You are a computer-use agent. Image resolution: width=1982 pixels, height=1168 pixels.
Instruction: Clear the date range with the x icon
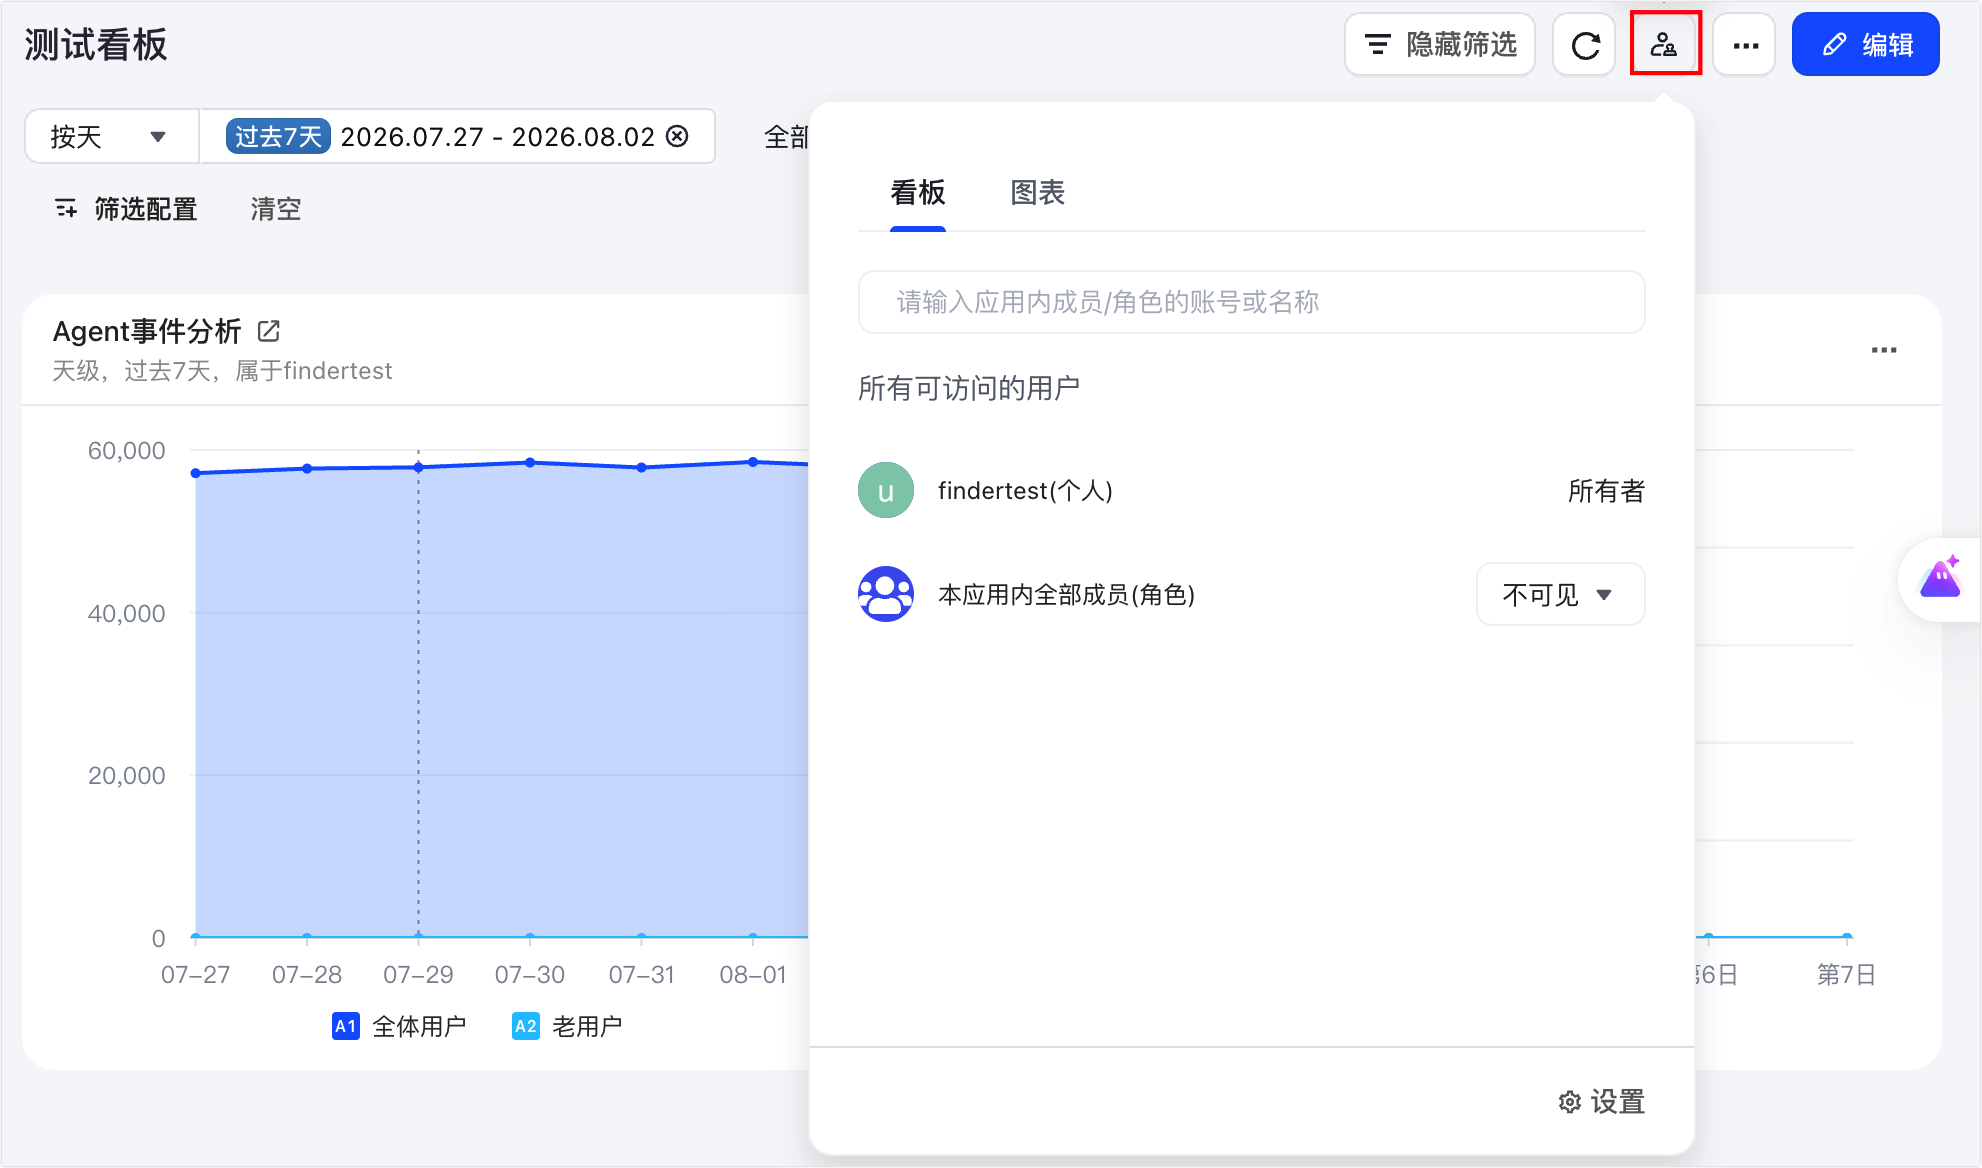(677, 136)
